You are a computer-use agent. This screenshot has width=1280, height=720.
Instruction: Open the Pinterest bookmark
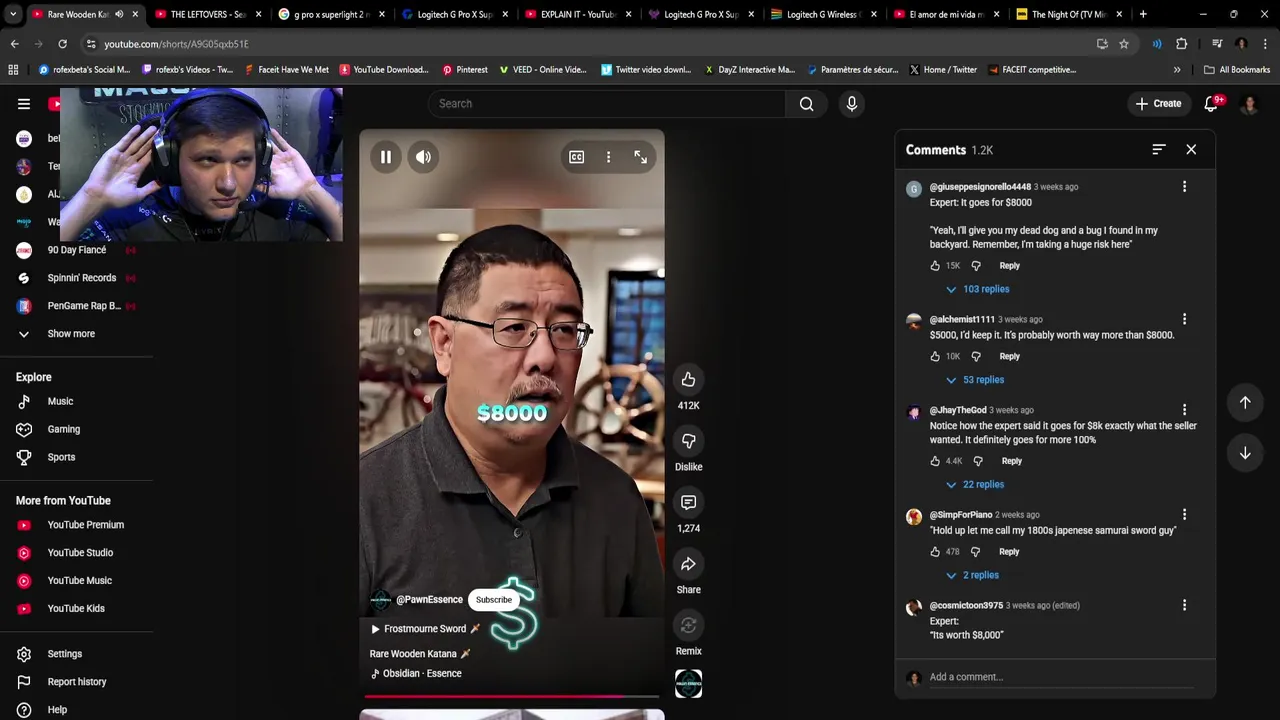(465, 70)
